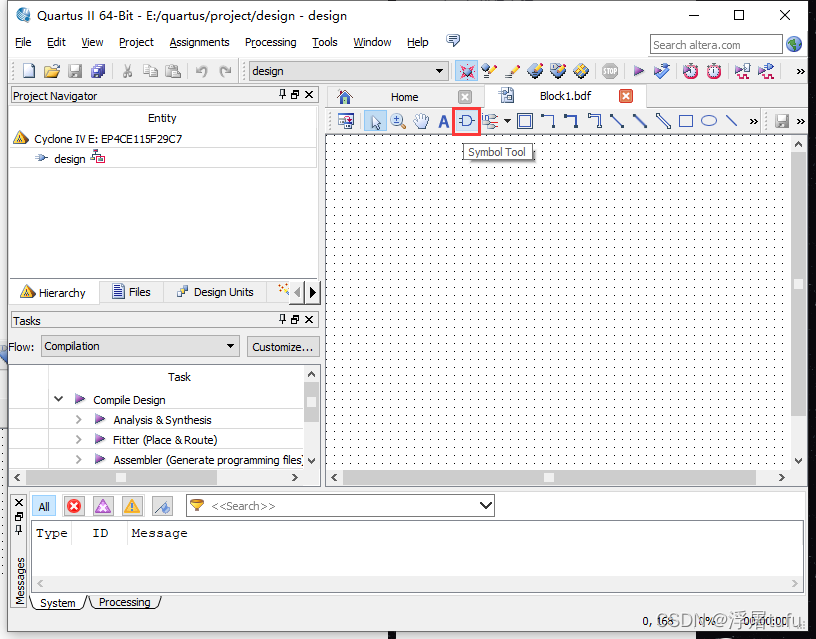Open the Pin Tool dropdown arrow

[x=507, y=122]
